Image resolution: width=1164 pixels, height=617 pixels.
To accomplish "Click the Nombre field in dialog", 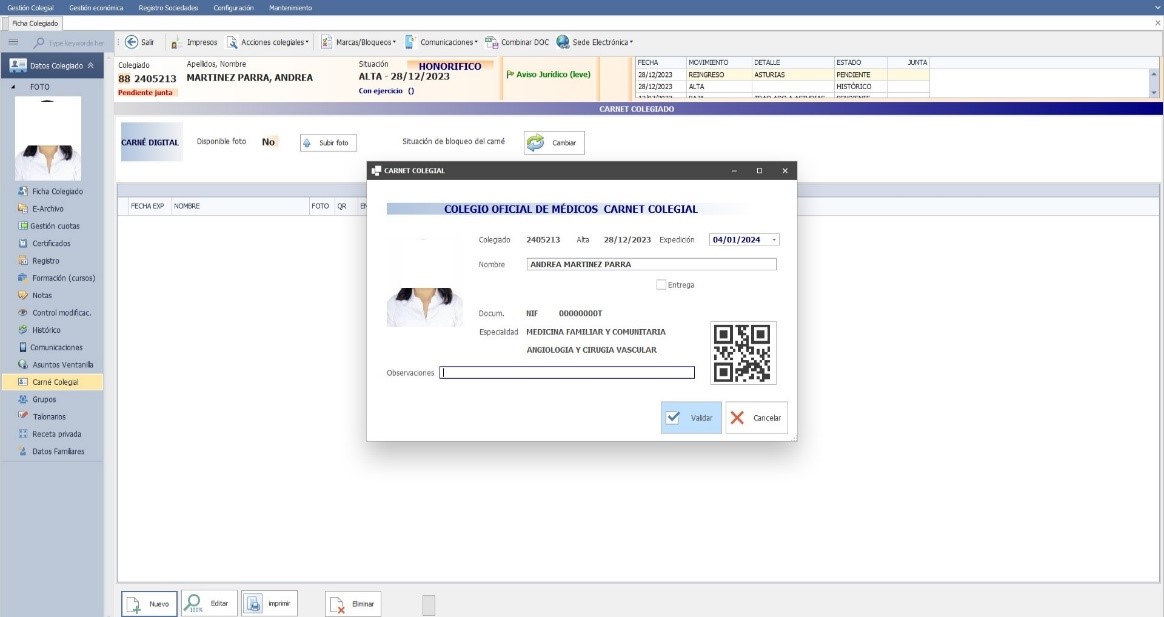I will (651, 264).
